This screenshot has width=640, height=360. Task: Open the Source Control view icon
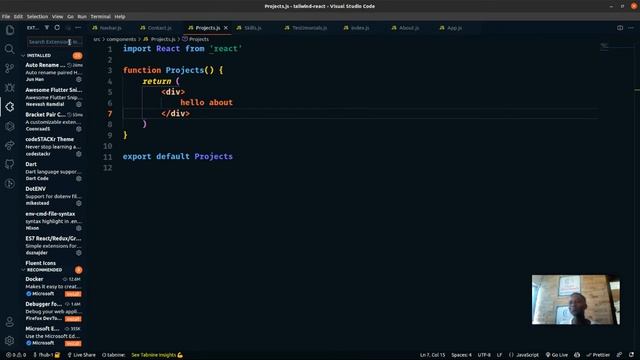[10, 68]
